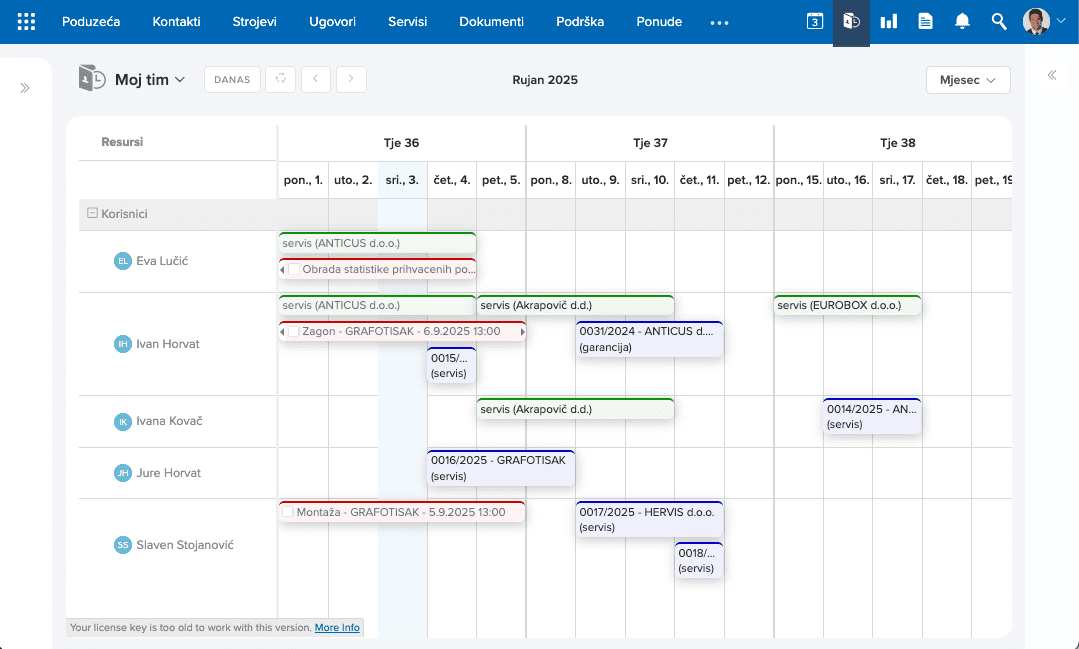Screen dimensions: 1079x649
Task: Click the DANAS button
Action: point(232,79)
